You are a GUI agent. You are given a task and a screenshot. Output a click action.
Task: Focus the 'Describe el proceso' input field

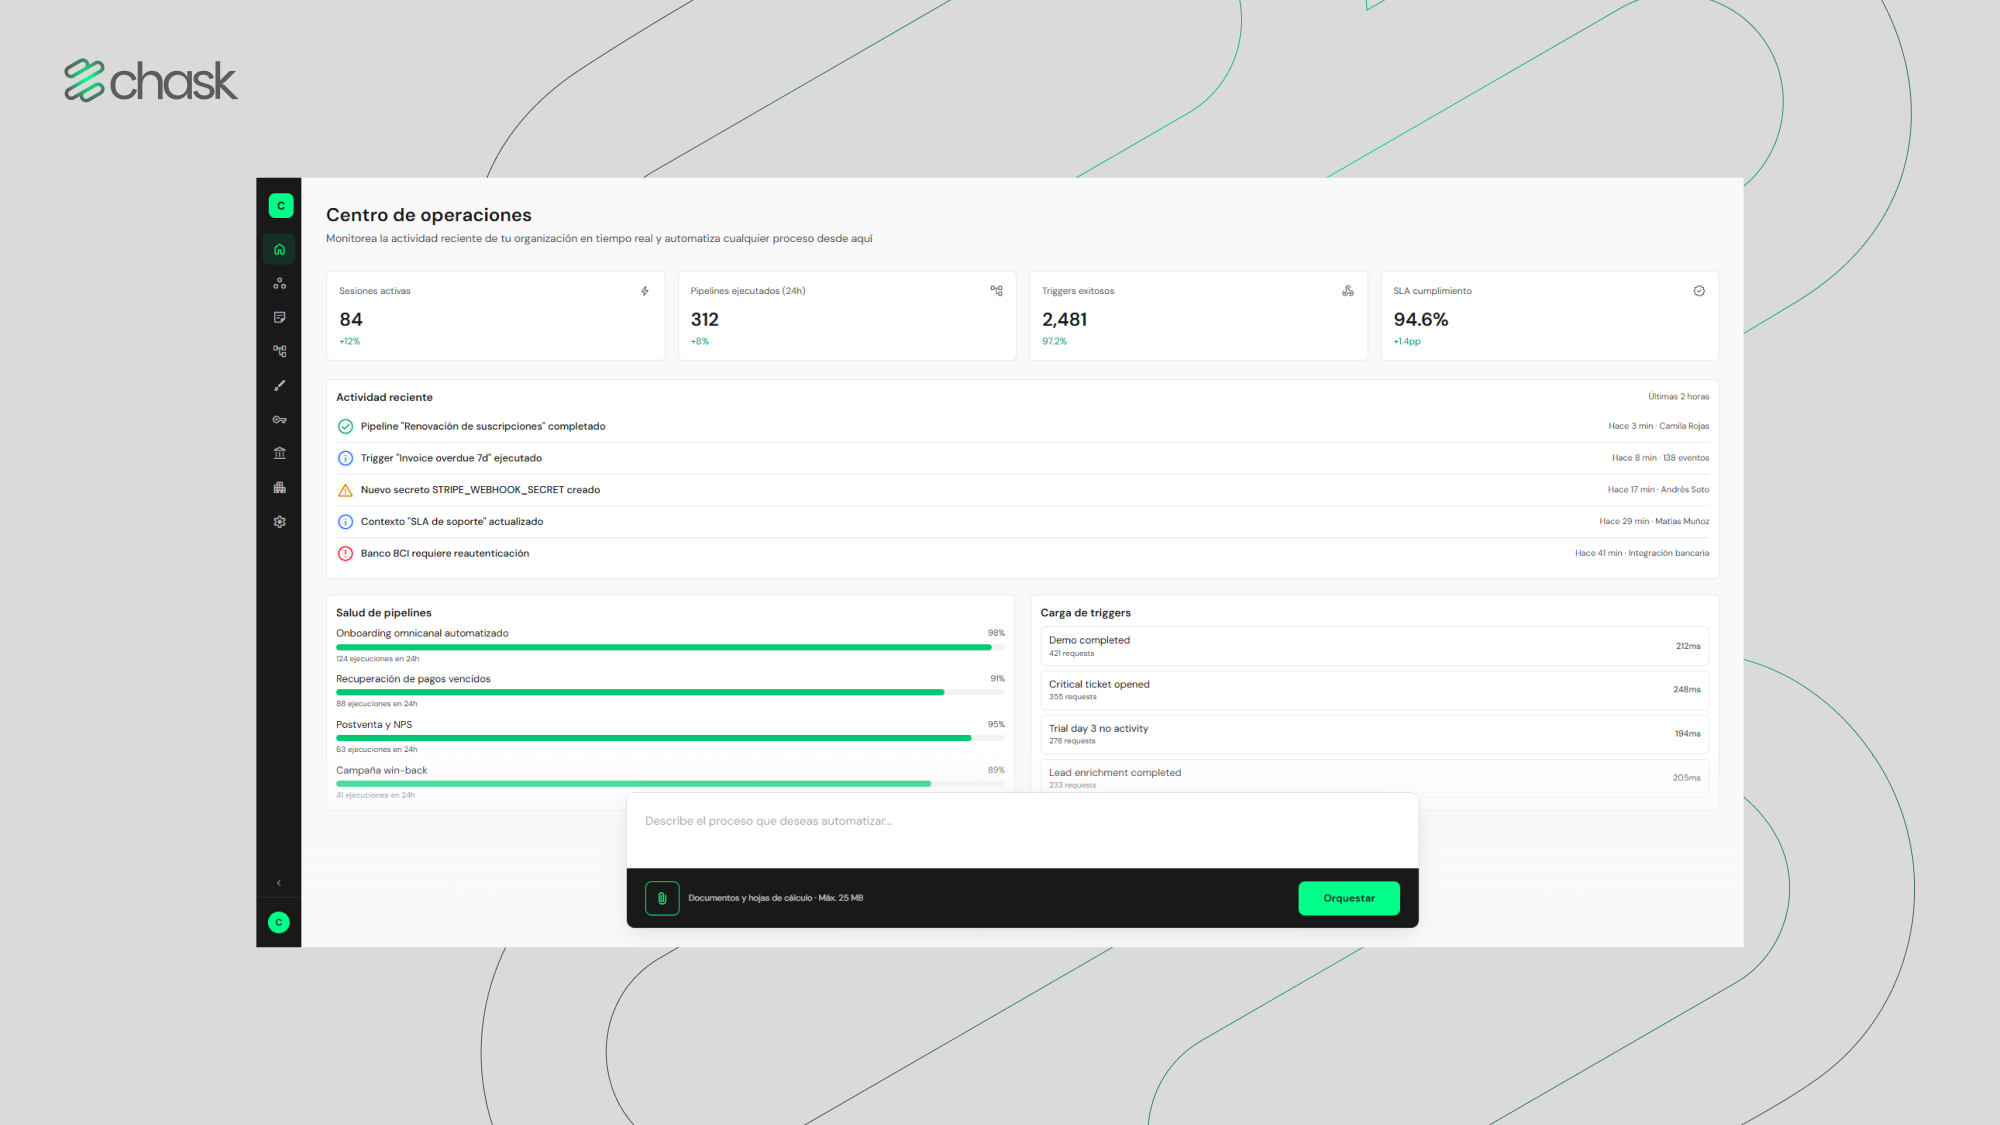coord(1022,831)
